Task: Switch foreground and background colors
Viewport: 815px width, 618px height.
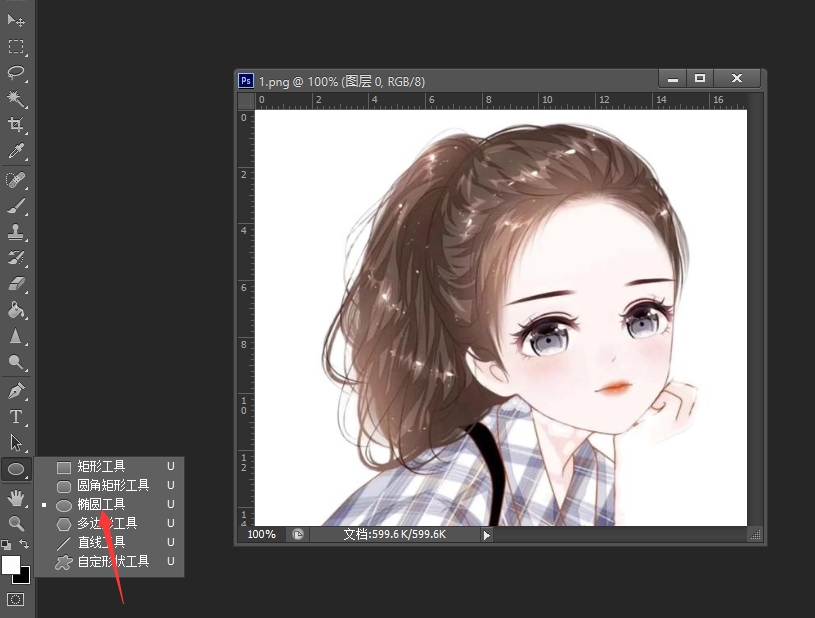Action: point(24,543)
